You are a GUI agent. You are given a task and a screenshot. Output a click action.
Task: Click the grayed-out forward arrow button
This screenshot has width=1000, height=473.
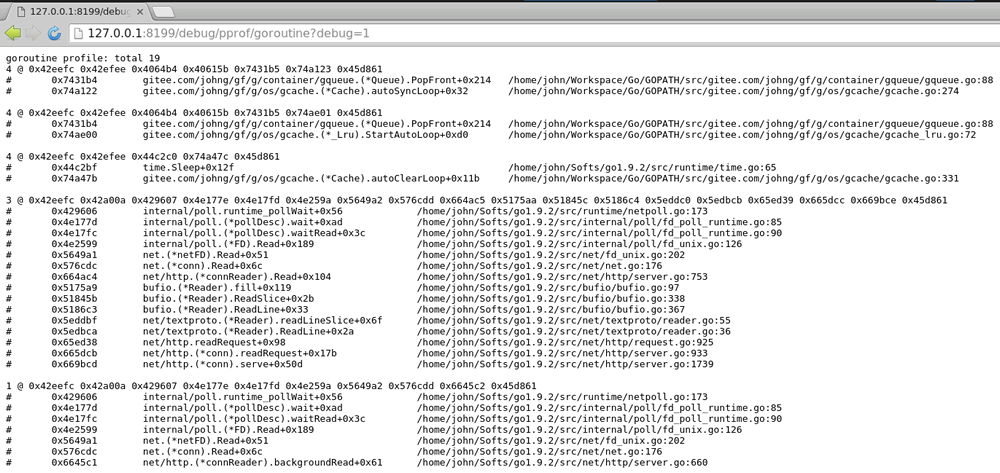pyautogui.click(x=33, y=33)
